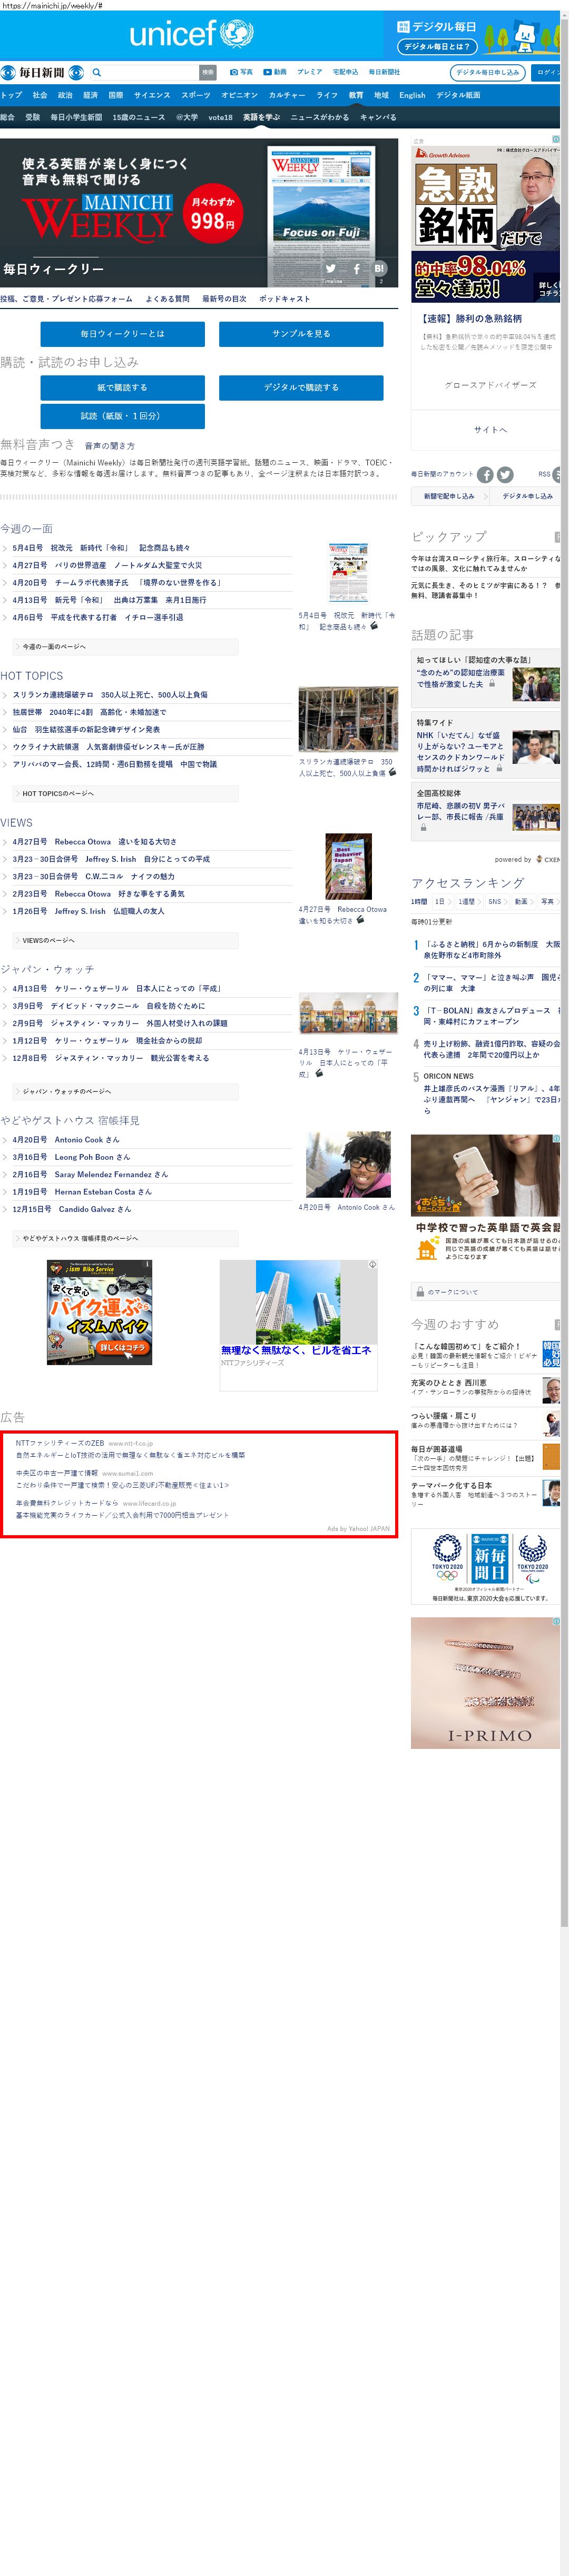Screen dimensions: 569x2576
Task: Open 2月23日号 Rebecca Otowa article
Action: 98,894
